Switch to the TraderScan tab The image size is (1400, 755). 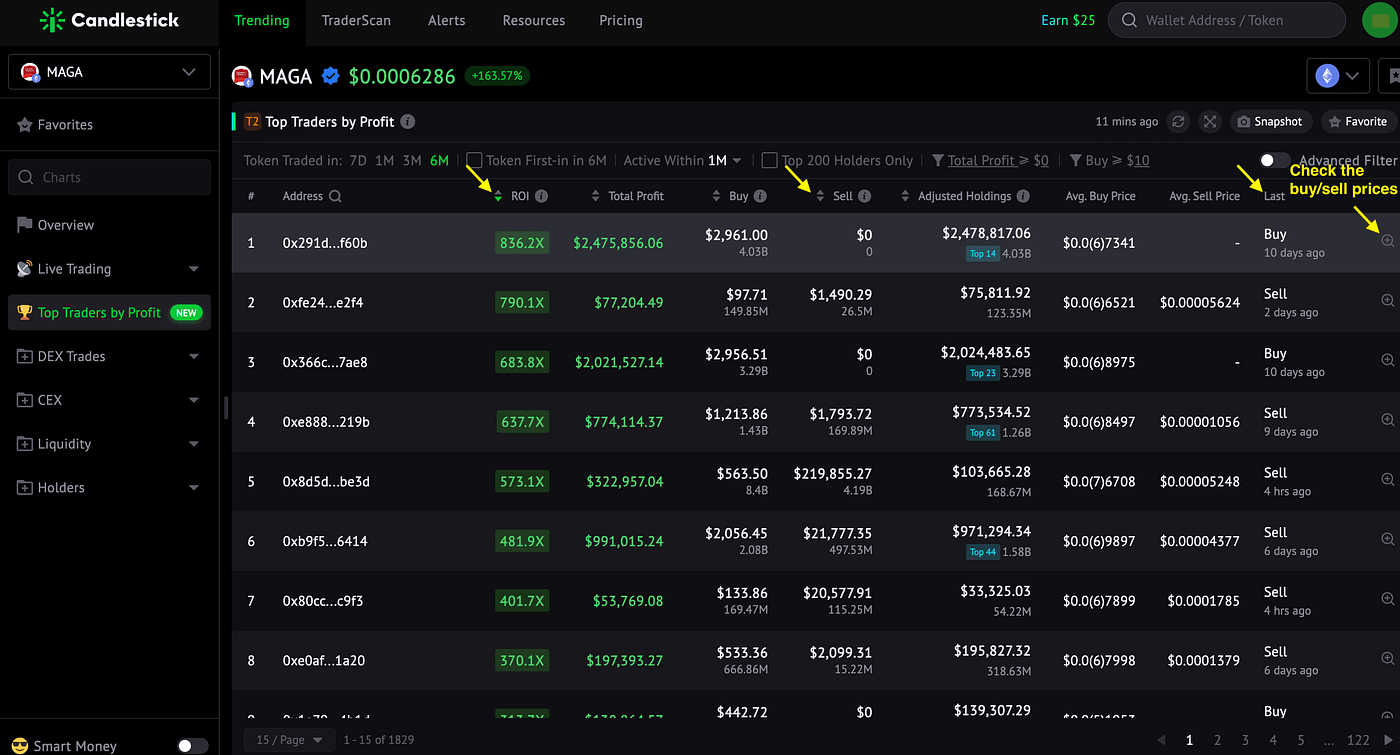356,20
